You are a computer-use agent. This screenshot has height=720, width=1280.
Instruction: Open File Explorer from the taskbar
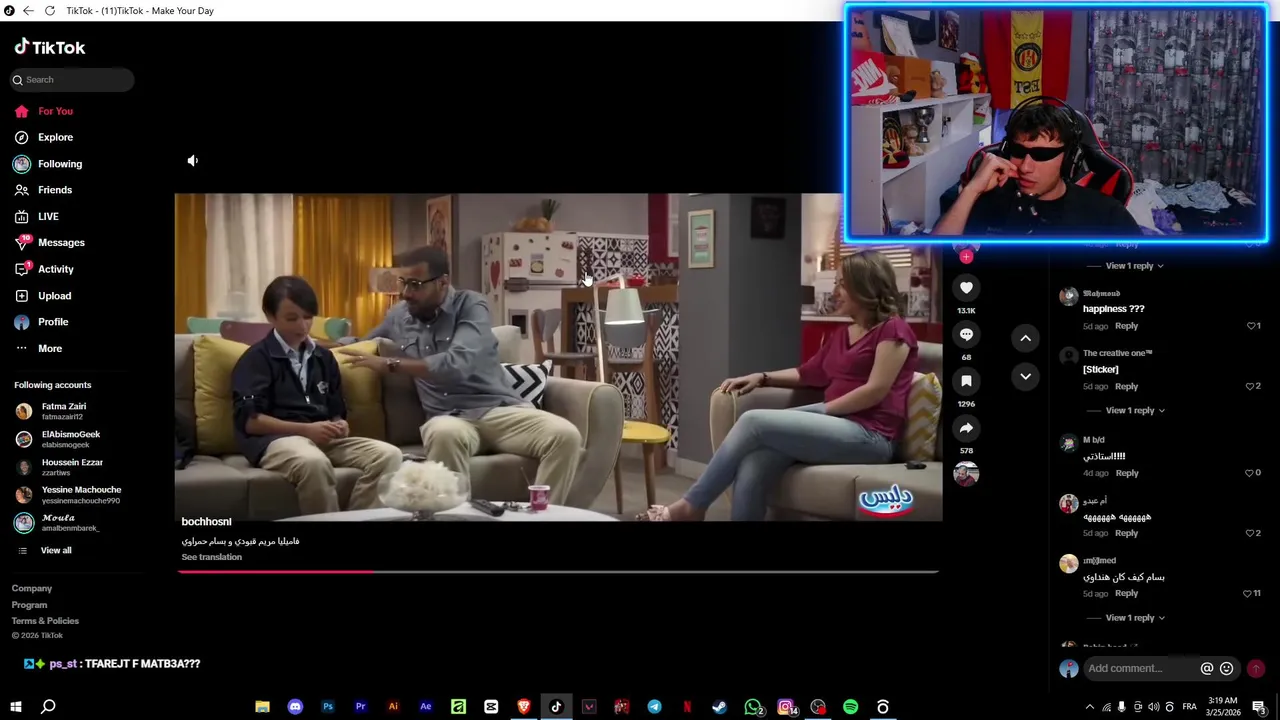pos(262,707)
